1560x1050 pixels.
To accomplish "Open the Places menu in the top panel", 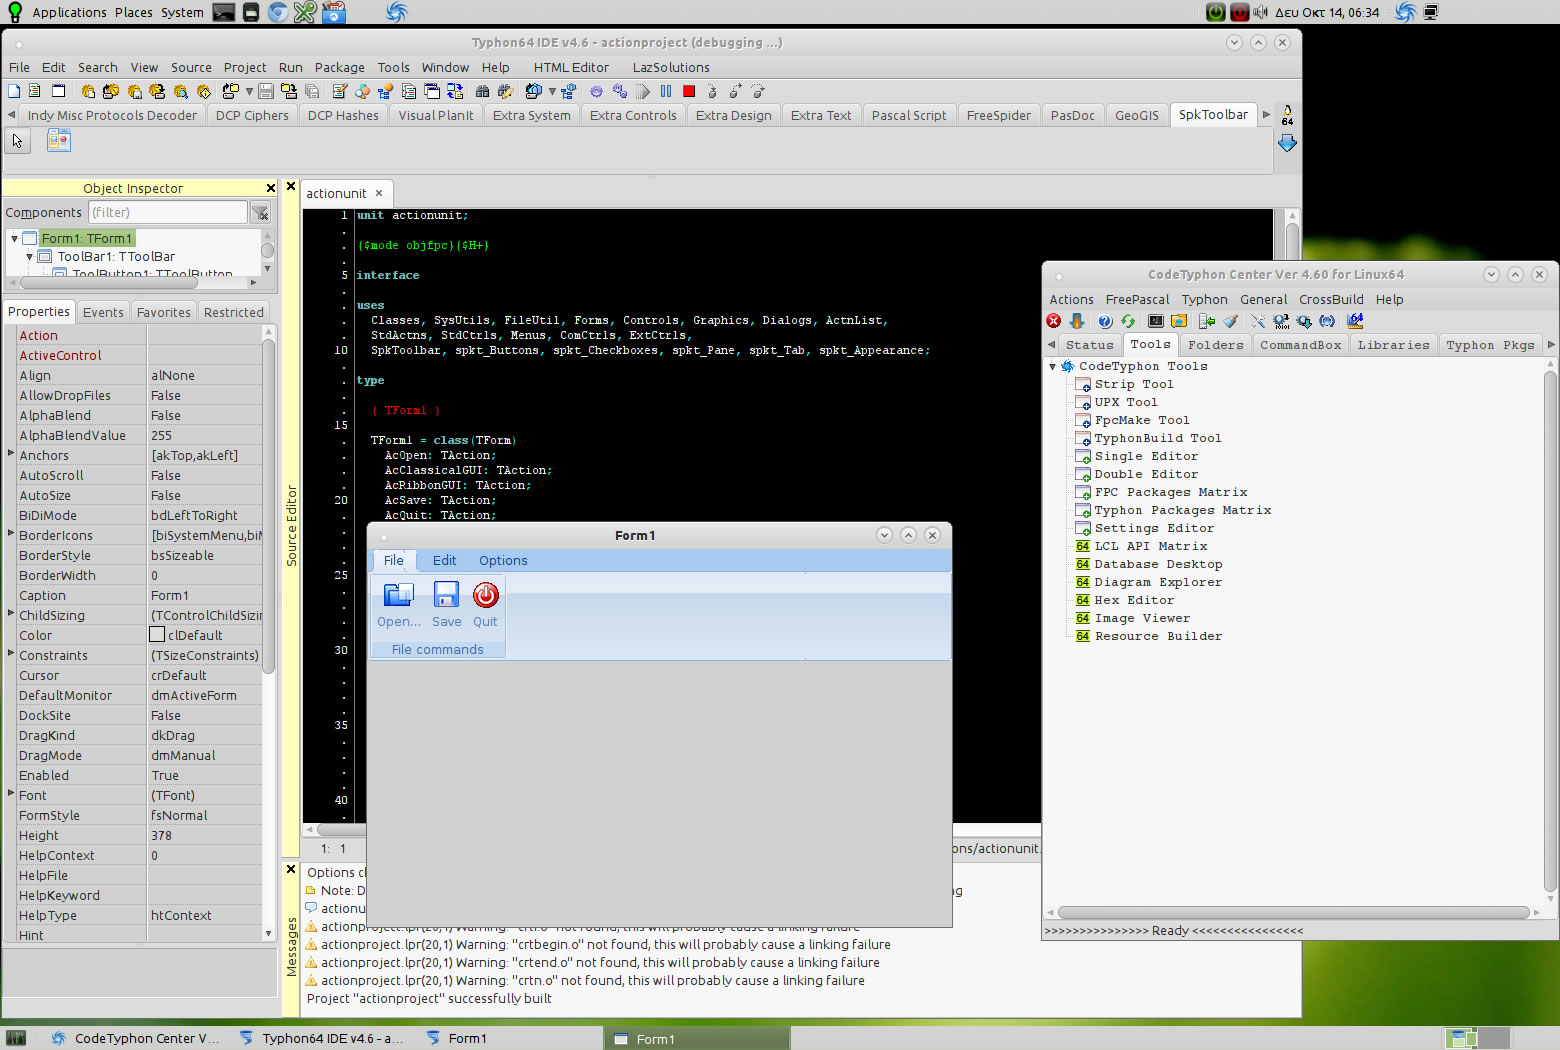I will [x=133, y=12].
